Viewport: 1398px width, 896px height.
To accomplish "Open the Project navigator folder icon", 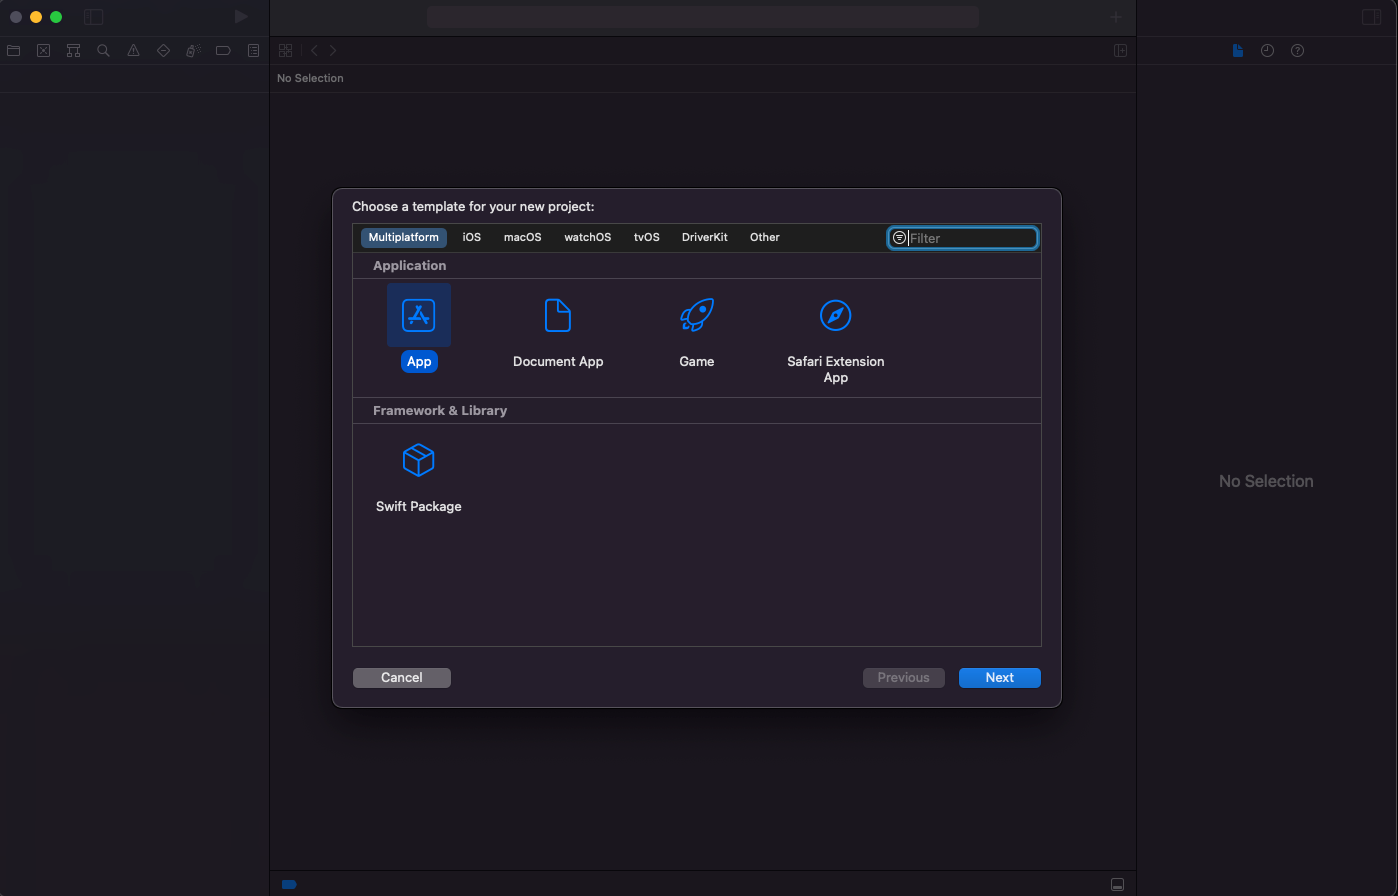I will pos(14,50).
